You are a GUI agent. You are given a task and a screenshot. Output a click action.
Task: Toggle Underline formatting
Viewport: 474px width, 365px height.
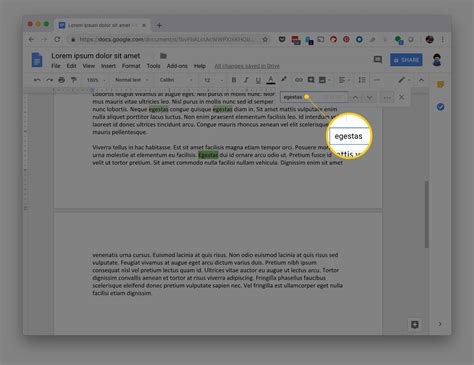[258, 80]
